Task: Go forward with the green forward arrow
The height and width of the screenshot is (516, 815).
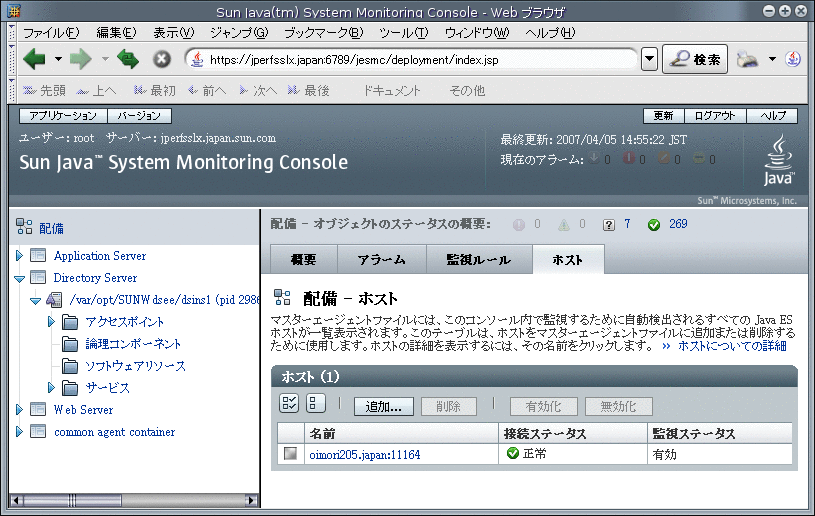Action: pyautogui.click(x=80, y=59)
